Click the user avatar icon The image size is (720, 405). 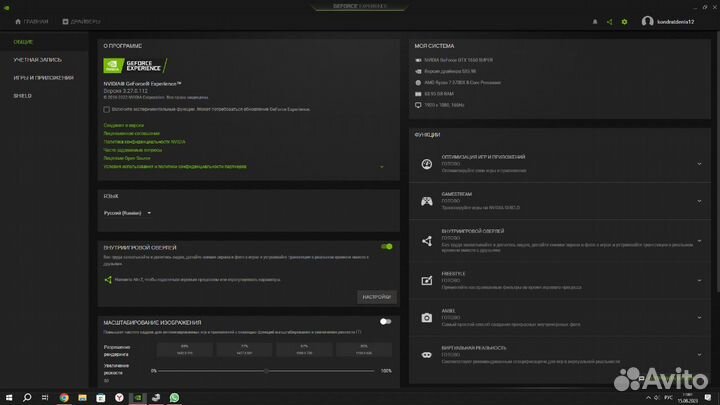[647, 21]
